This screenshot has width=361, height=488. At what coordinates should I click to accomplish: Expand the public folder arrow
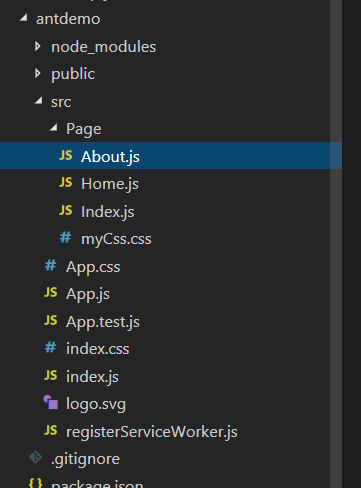pyautogui.click(x=38, y=74)
